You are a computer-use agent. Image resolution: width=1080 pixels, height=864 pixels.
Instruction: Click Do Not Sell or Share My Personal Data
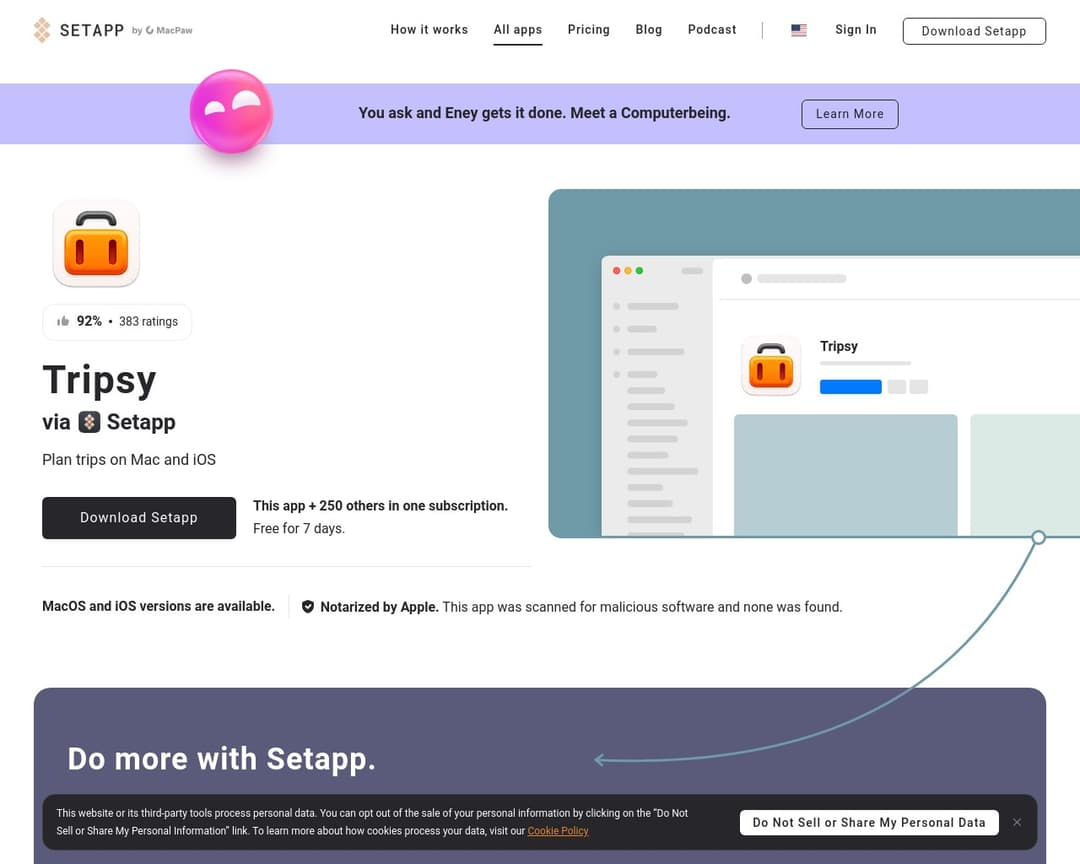[868, 822]
